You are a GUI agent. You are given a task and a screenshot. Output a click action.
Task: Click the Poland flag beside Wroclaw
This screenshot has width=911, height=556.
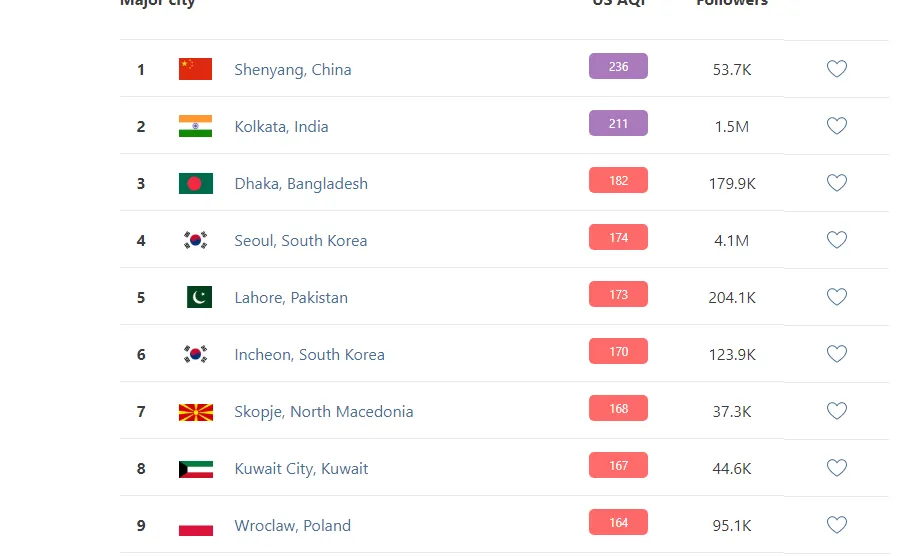pyautogui.click(x=196, y=526)
